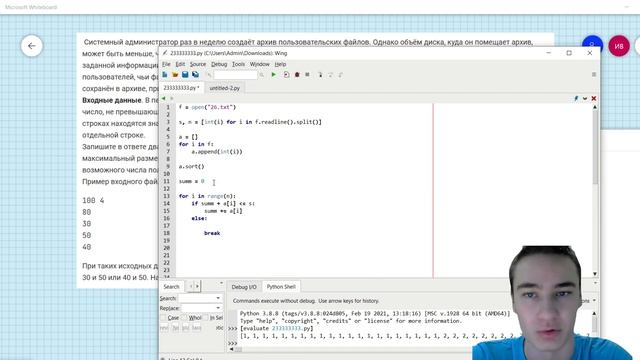640x360 pixels.
Task: Click the New File icon in Wing toolbar
Action: (x=165, y=75)
